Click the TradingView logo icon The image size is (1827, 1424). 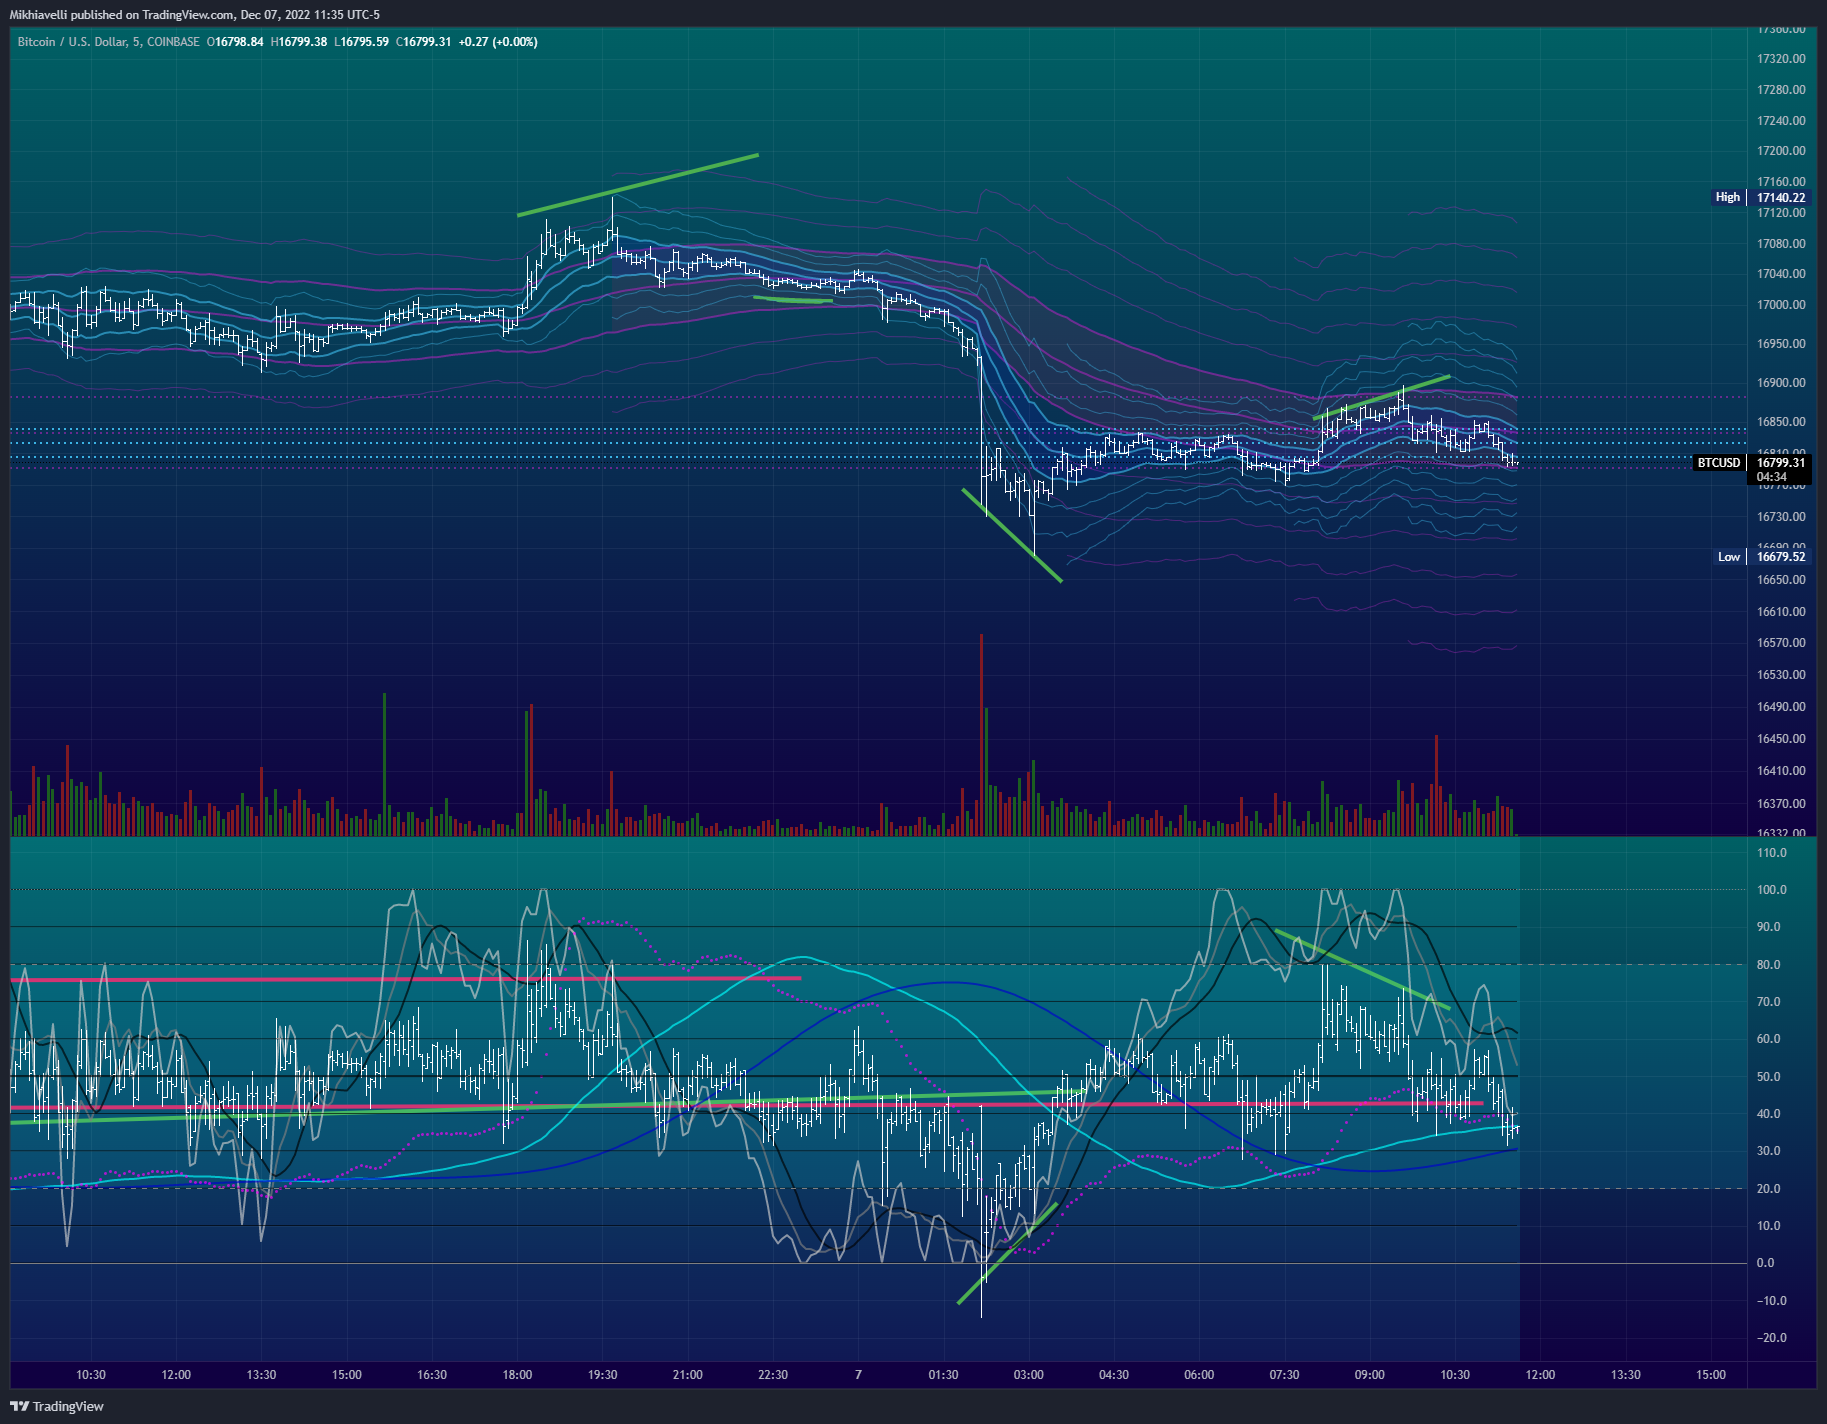point(19,1406)
